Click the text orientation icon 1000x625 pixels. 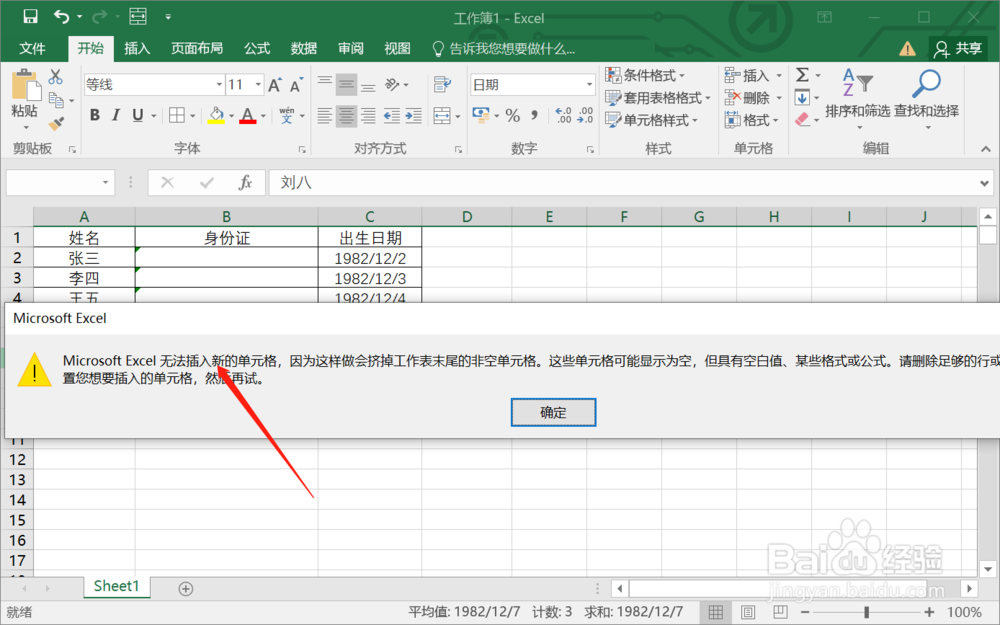pyautogui.click(x=392, y=85)
